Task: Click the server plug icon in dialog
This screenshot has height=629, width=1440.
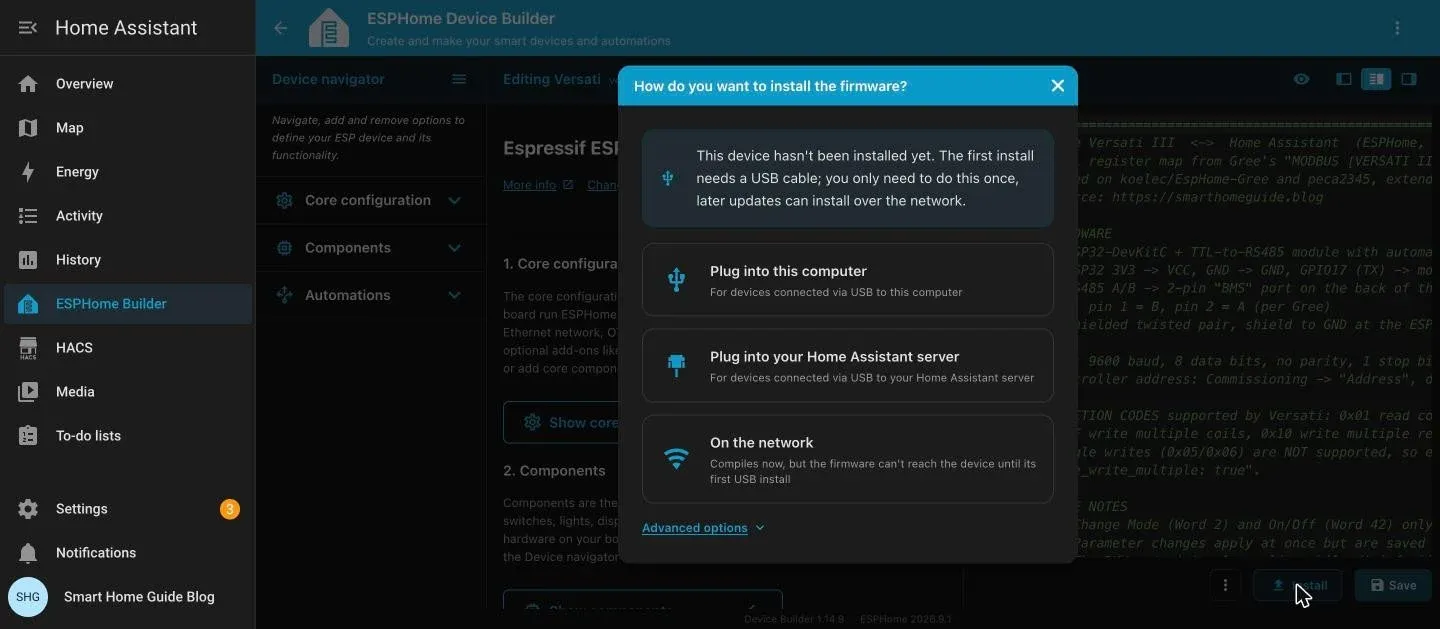Action: [x=677, y=366]
